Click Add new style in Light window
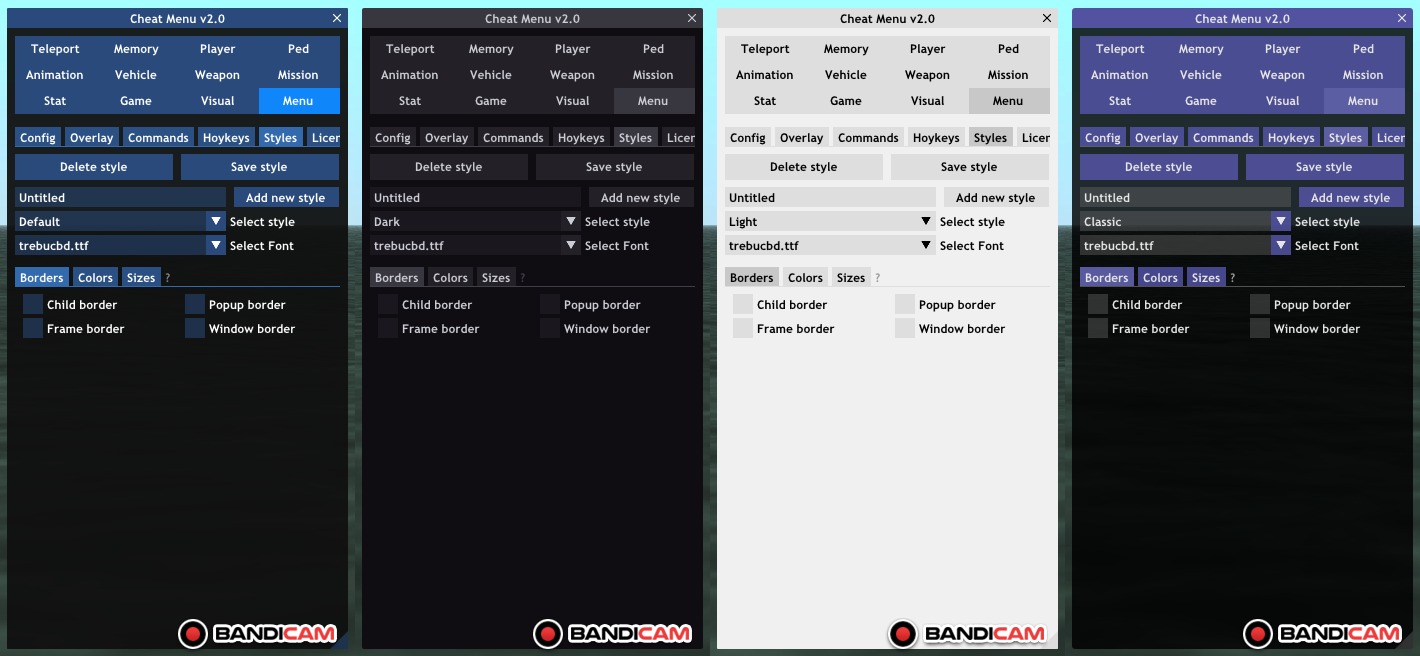1420x656 pixels. click(x=995, y=197)
